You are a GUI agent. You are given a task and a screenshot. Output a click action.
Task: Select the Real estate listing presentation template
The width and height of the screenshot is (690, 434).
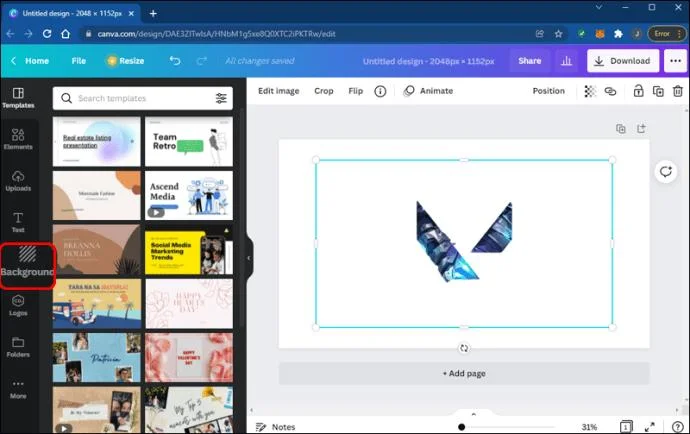coord(96,141)
